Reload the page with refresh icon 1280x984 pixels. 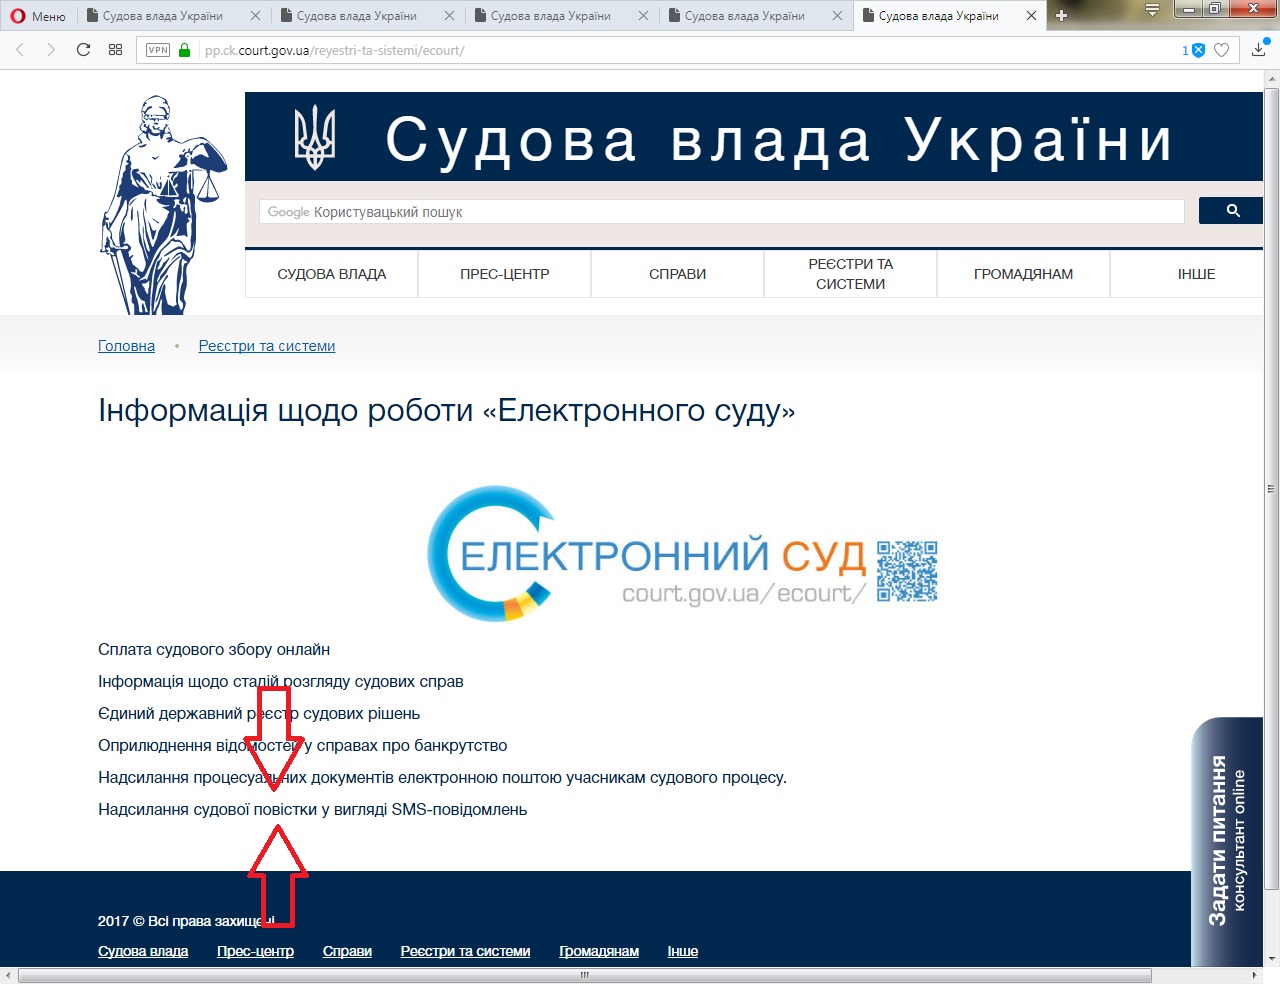[84, 50]
